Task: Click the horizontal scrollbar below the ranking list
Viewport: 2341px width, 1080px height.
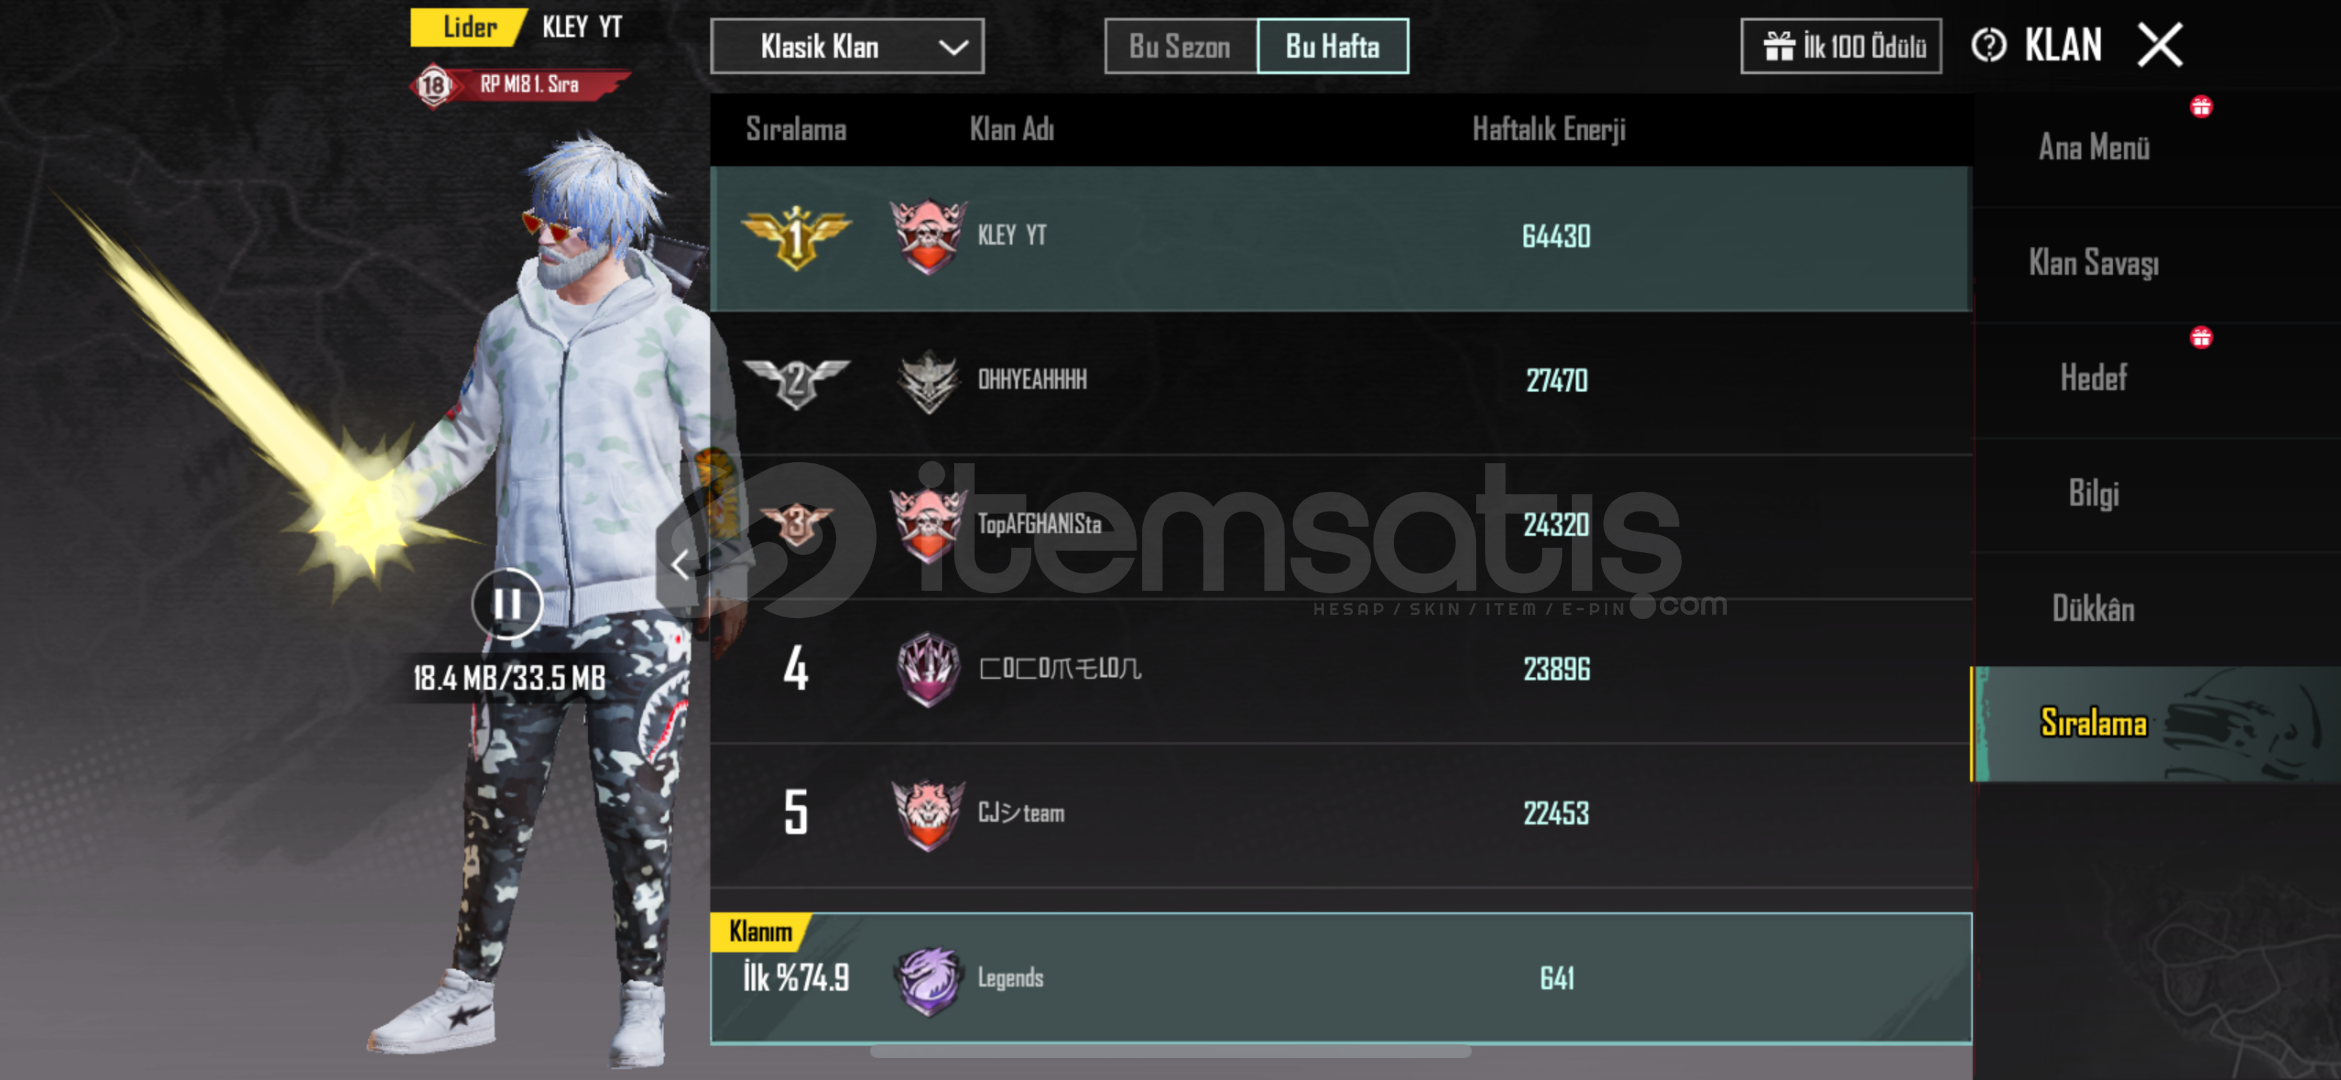Action: pos(1170,1052)
